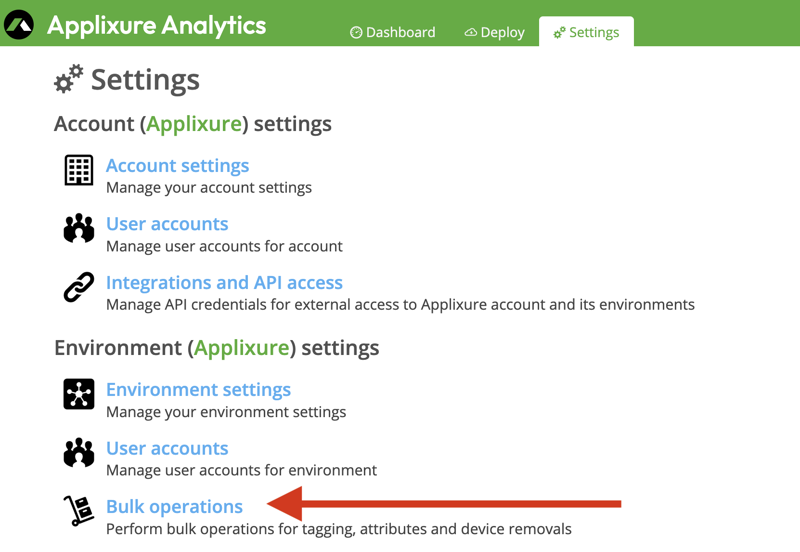Click people icon beside Manage user accounts for environment
The height and width of the screenshot is (552, 800).
[x=79, y=453]
